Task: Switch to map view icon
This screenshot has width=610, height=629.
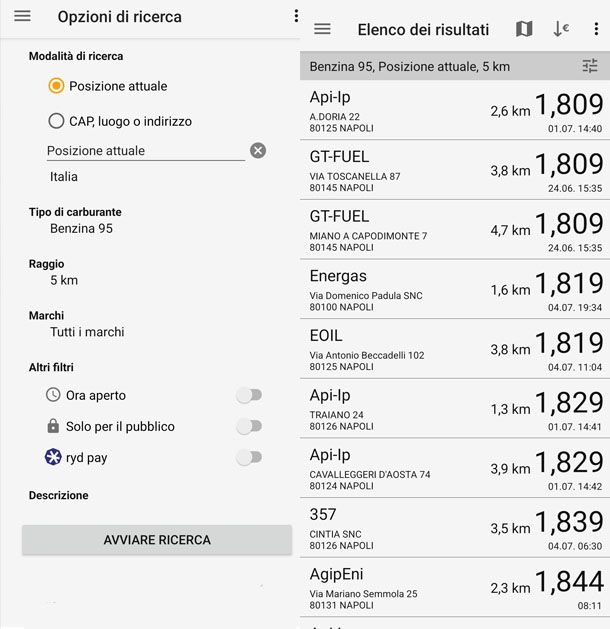Action: (524, 29)
